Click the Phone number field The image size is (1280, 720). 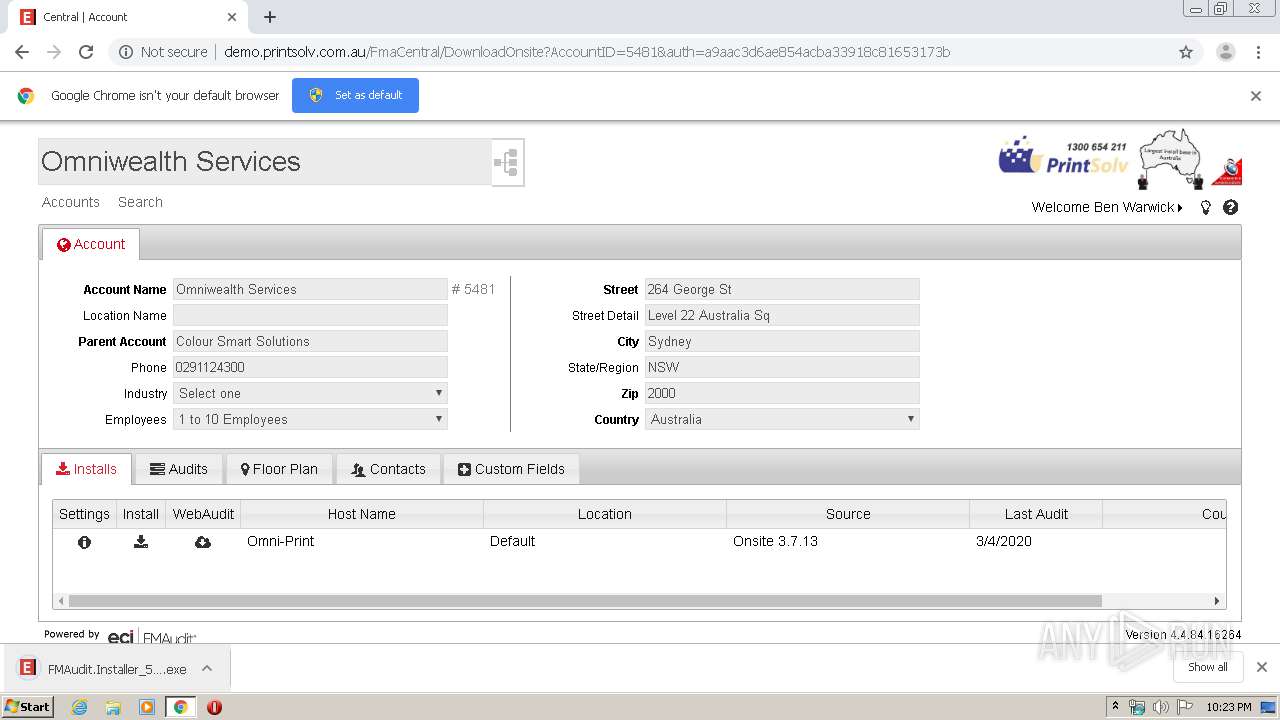click(x=310, y=367)
